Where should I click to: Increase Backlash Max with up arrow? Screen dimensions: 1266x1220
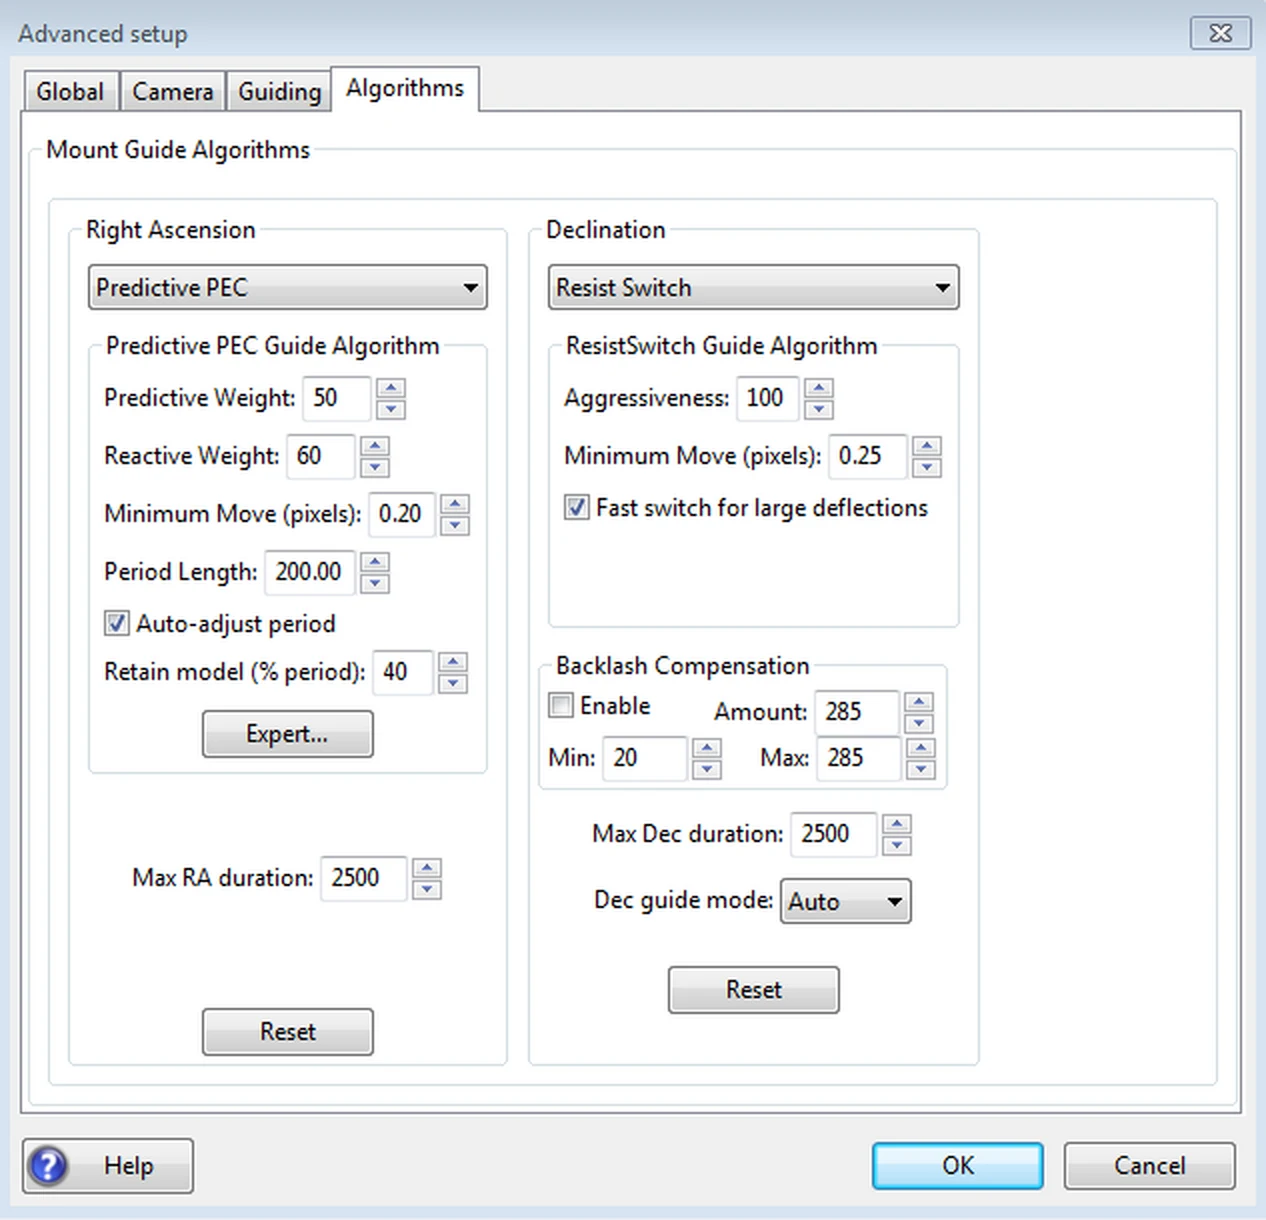click(x=921, y=747)
